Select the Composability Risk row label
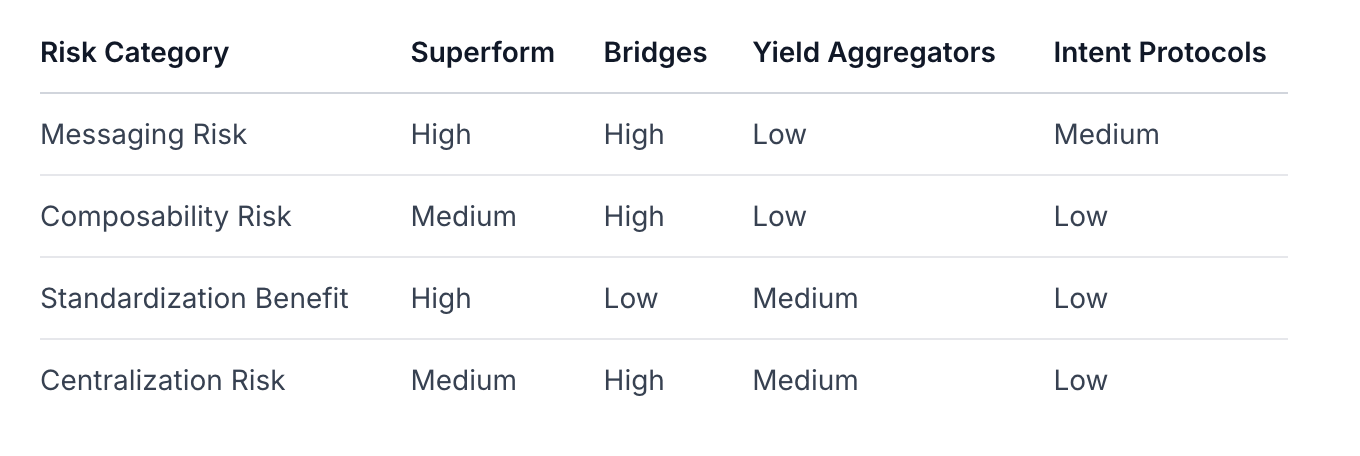Screen dimensions: 1360x456 [x=165, y=217]
